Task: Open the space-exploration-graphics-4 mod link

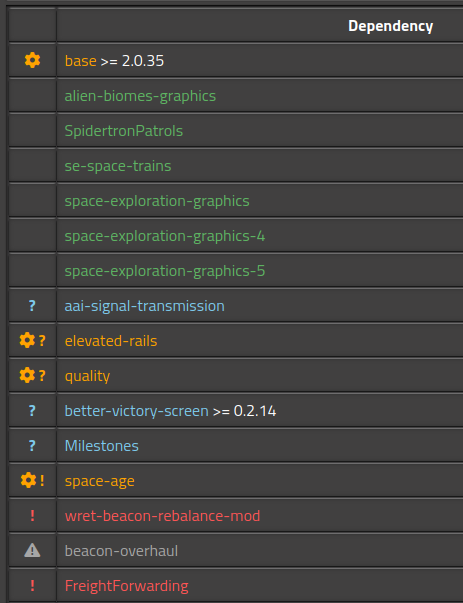Action: coord(165,236)
